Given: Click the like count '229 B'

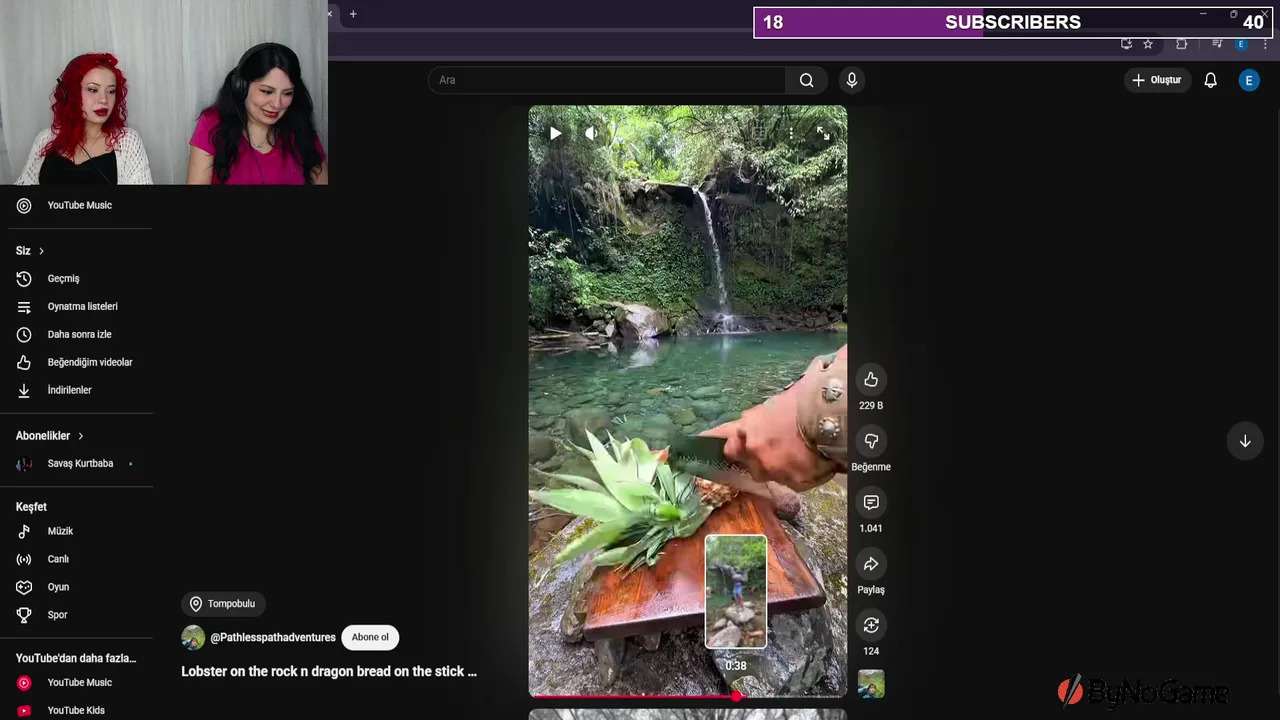Looking at the screenshot, I should click(871, 405).
